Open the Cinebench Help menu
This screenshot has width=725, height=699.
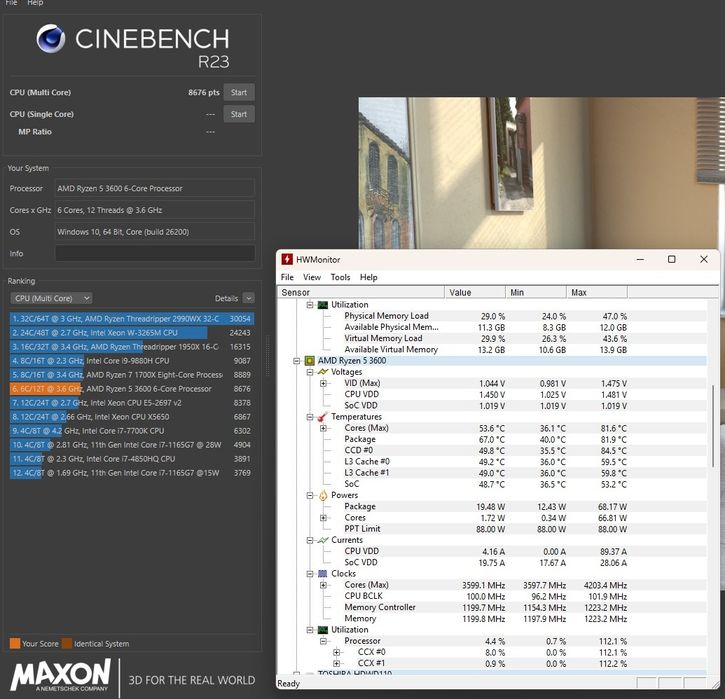click(x=35, y=3)
